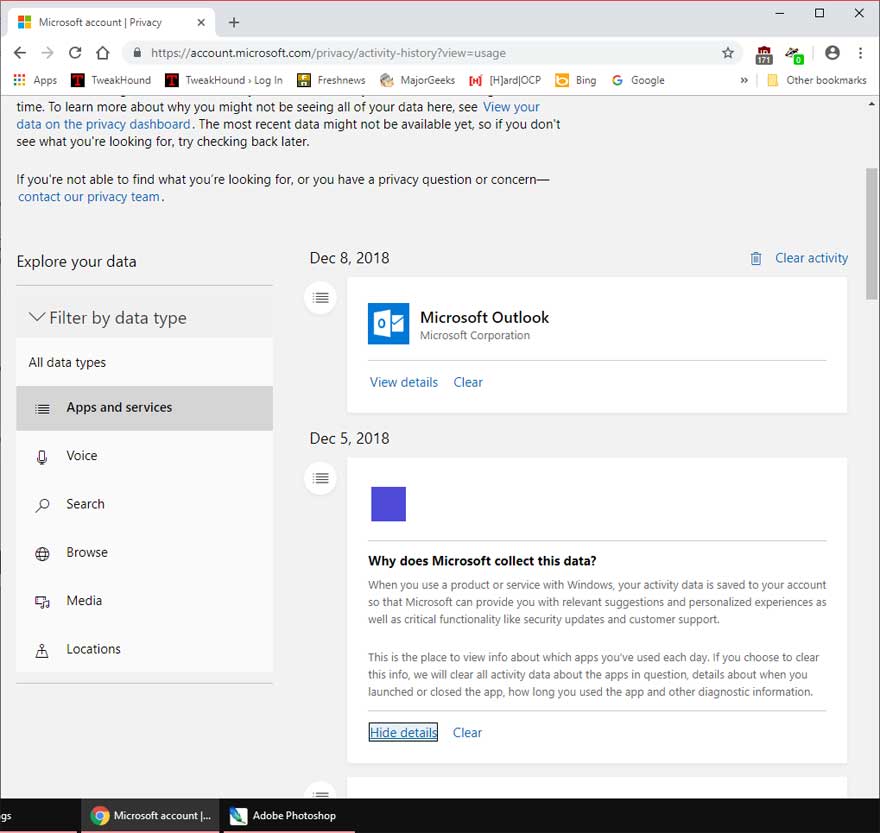Click the list icon next to Dec 8 entry
Screen dimensions: 880x833
click(320, 298)
